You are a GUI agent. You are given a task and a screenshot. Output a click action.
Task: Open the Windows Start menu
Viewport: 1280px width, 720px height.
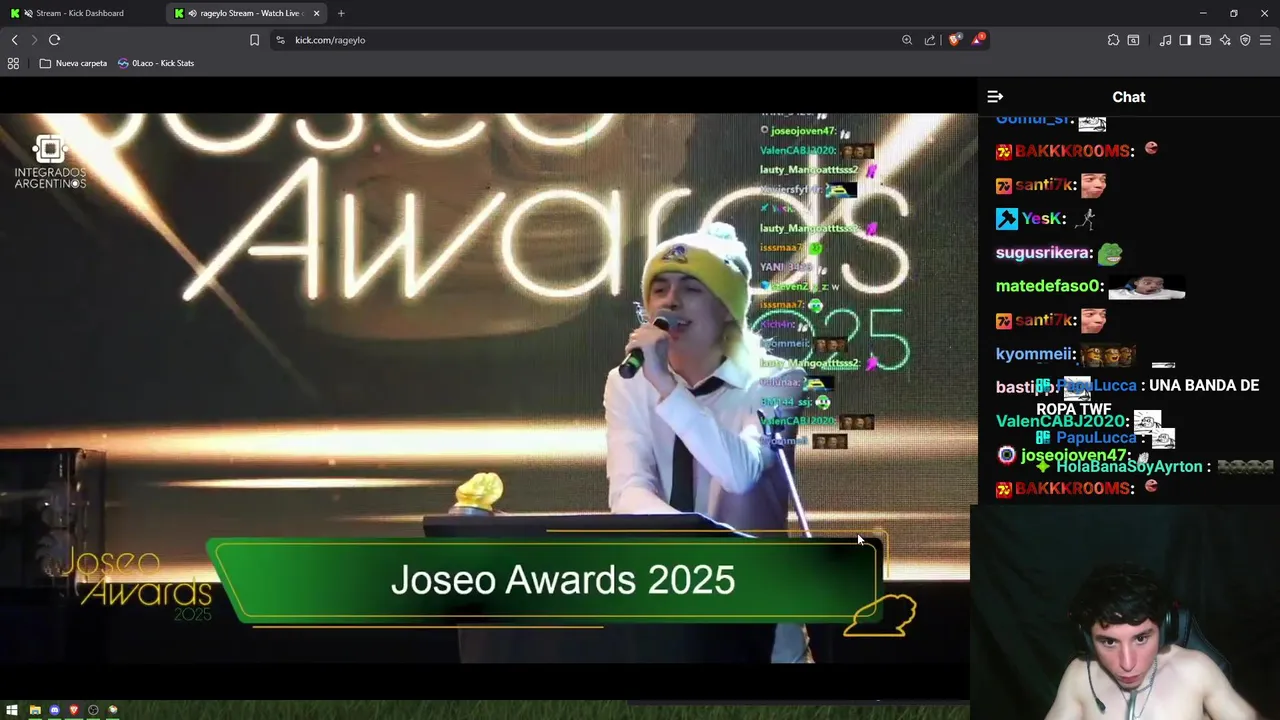pos(12,710)
